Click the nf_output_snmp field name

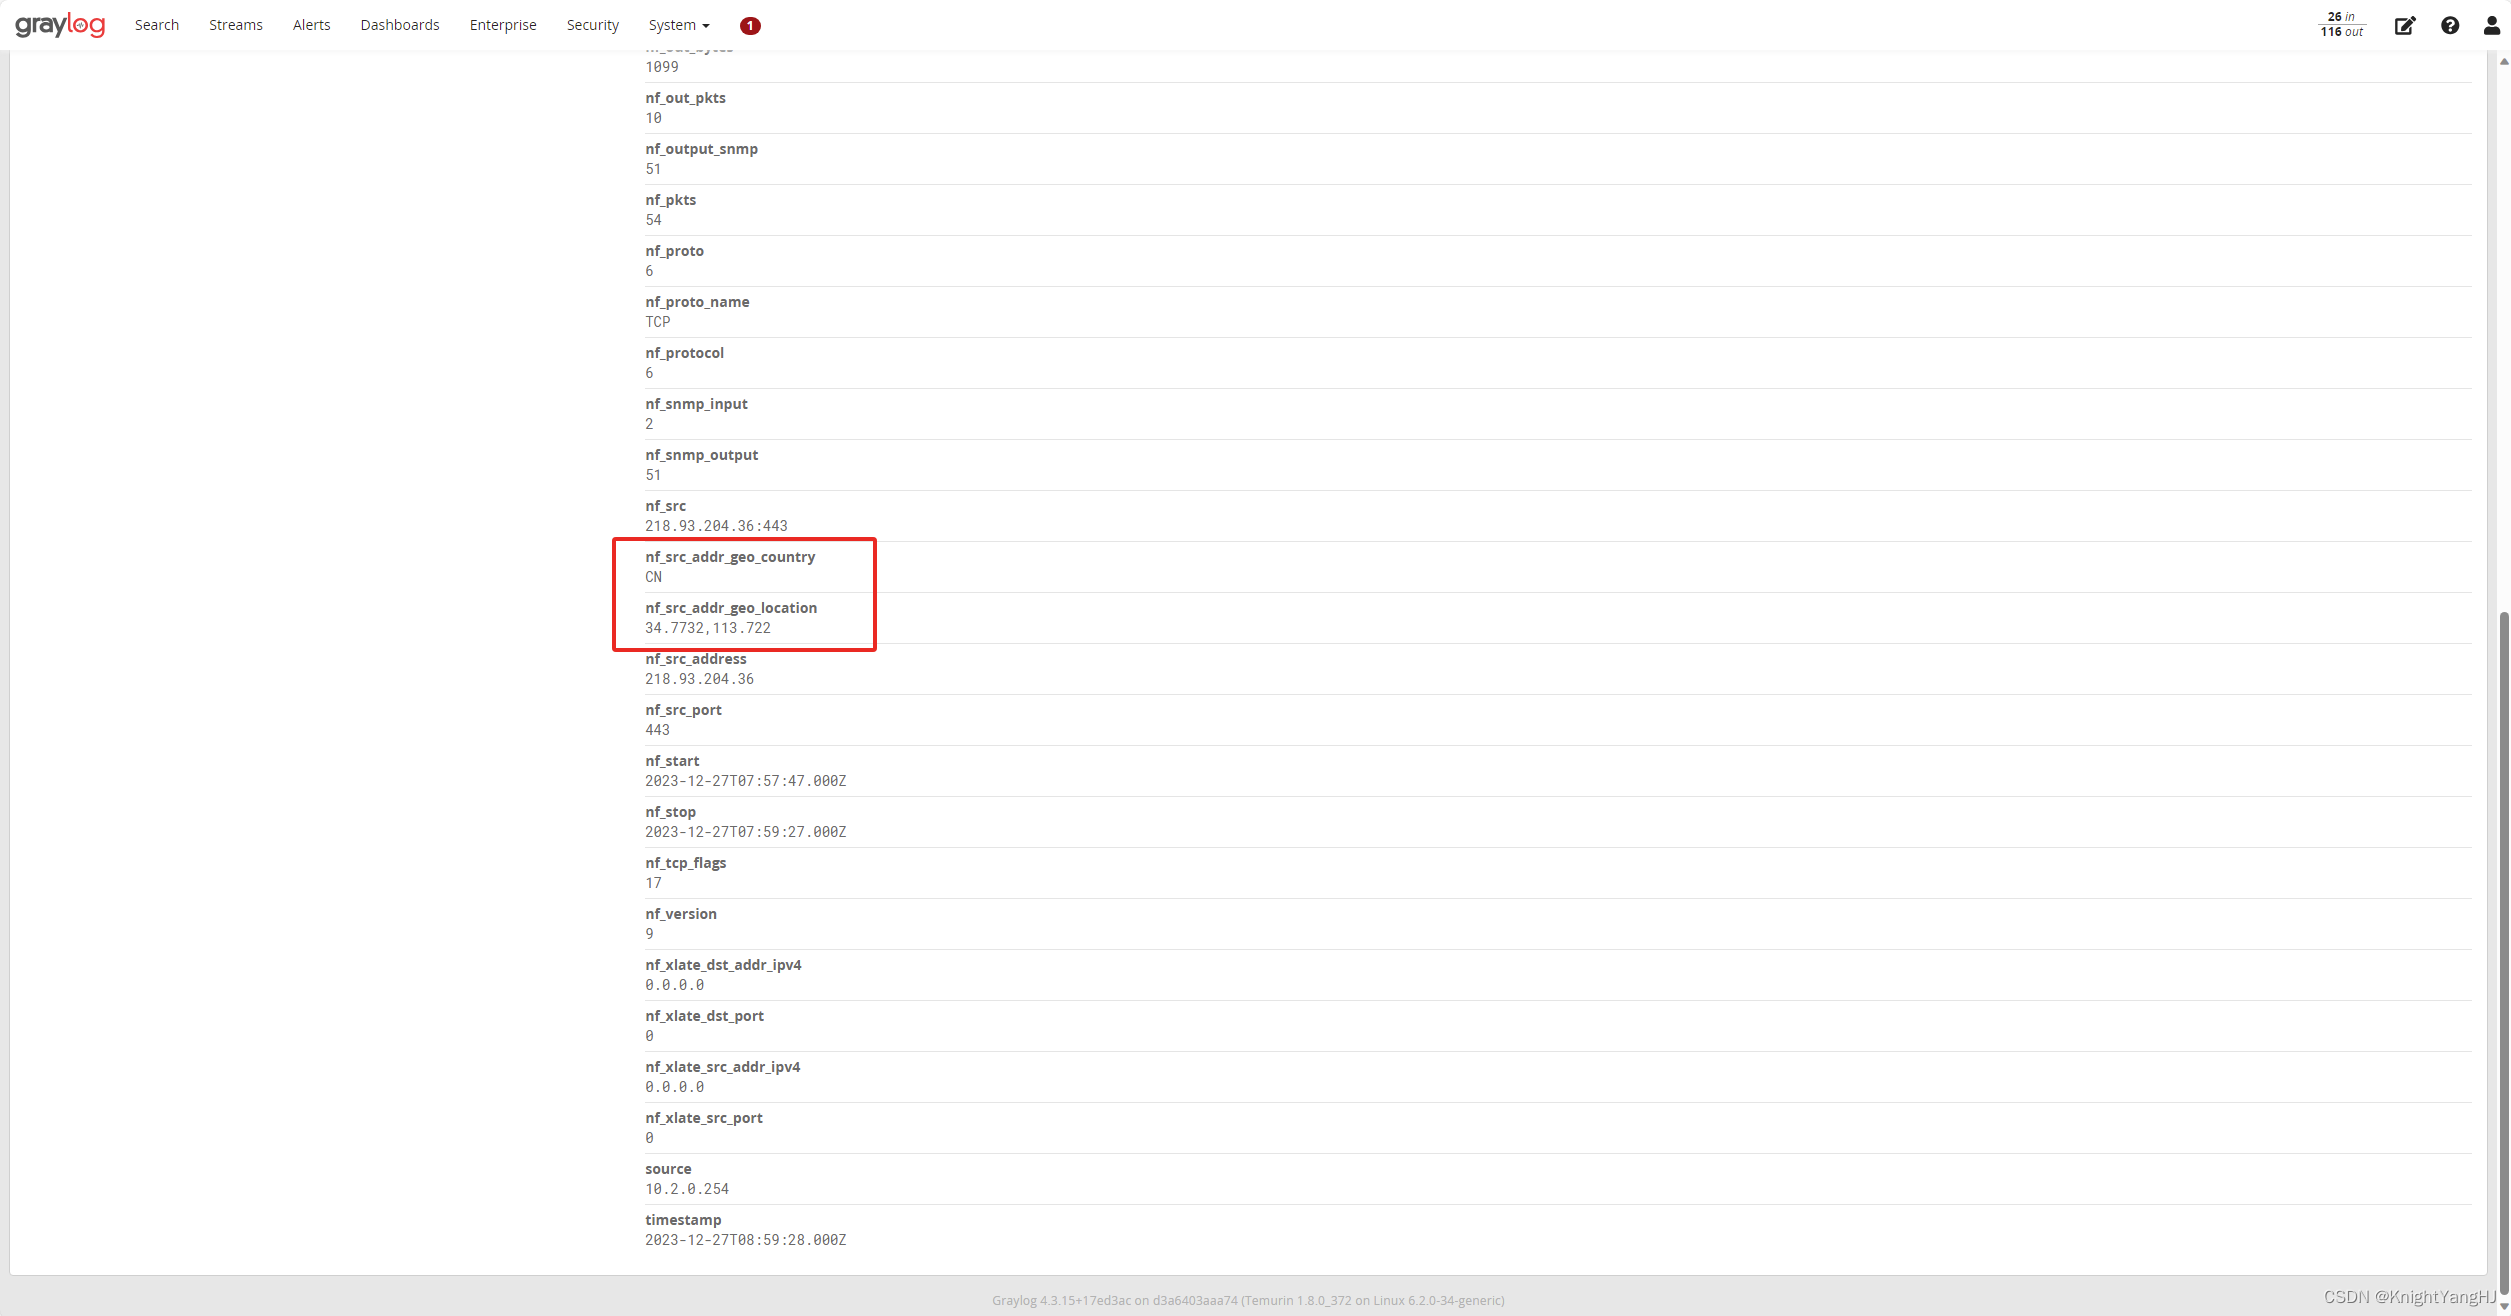pos(701,149)
